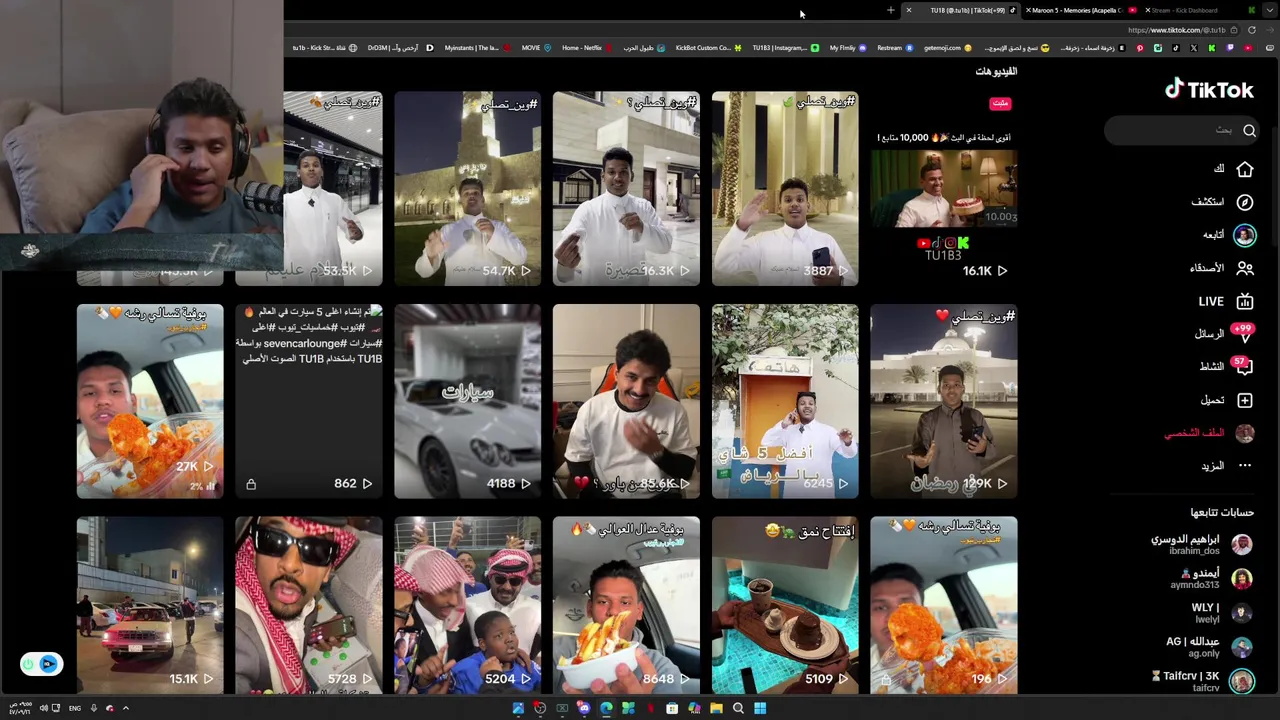Open video with 196 views
The image size is (1280, 720).
tap(943, 605)
